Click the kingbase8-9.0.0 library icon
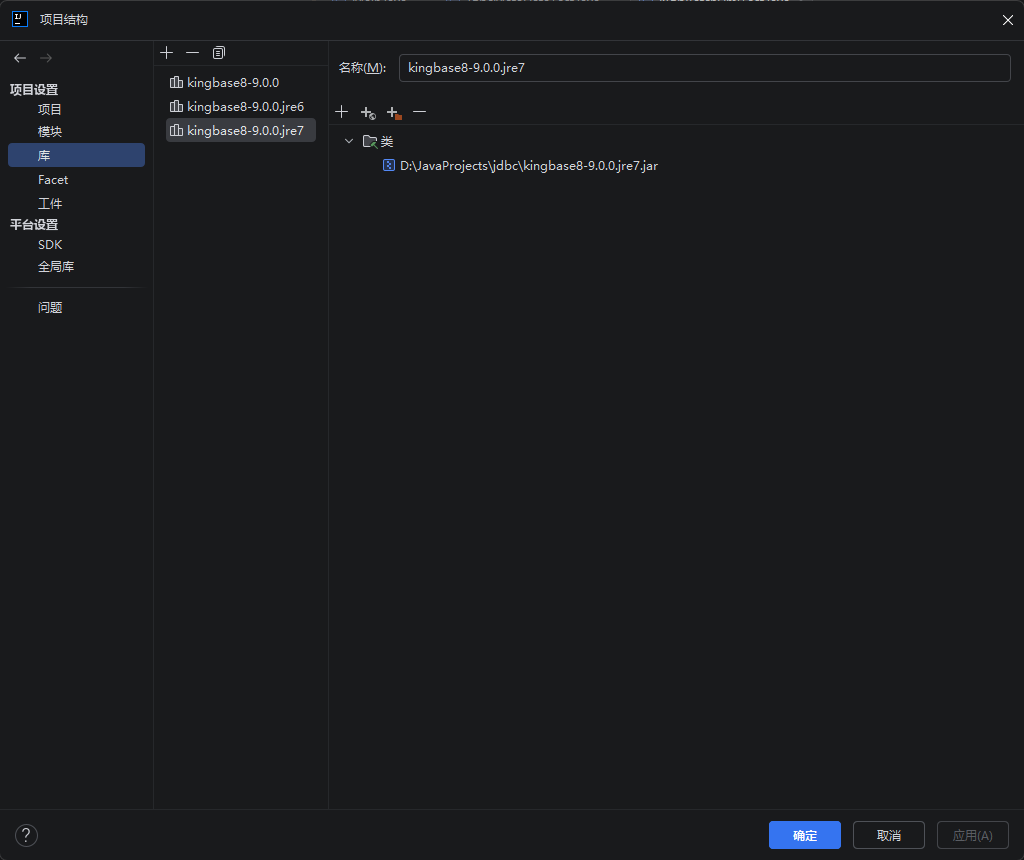 pos(176,82)
